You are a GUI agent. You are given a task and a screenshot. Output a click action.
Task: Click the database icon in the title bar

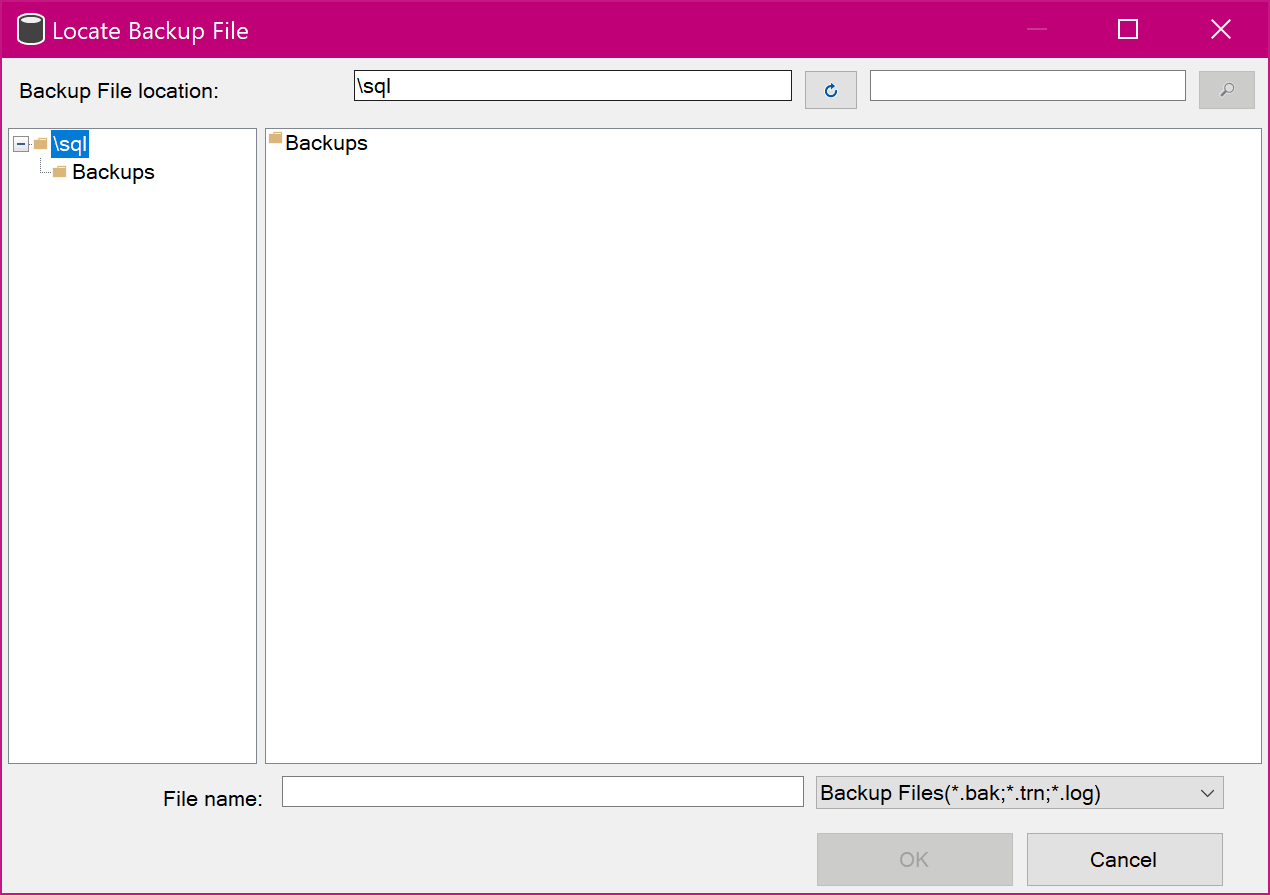(29, 29)
